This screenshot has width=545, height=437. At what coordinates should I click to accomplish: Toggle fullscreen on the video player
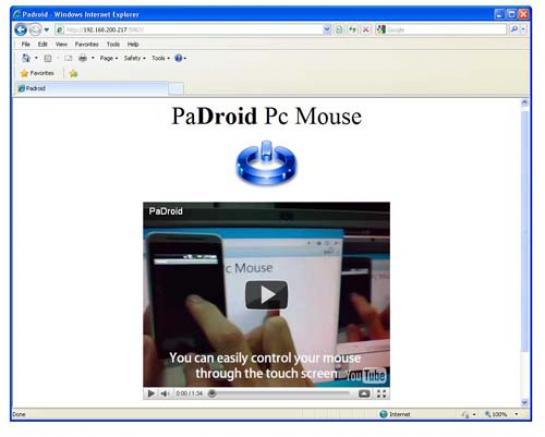381,394
